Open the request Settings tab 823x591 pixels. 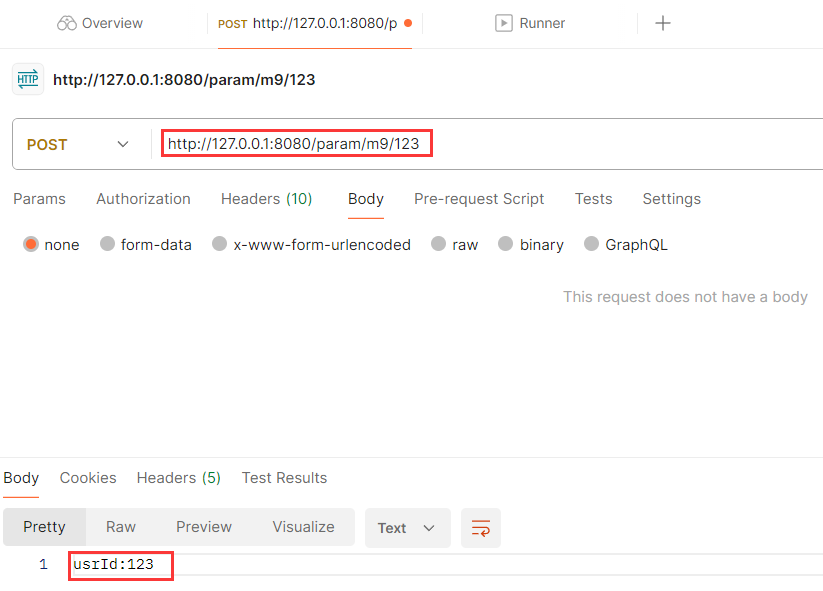click(671, 199)
